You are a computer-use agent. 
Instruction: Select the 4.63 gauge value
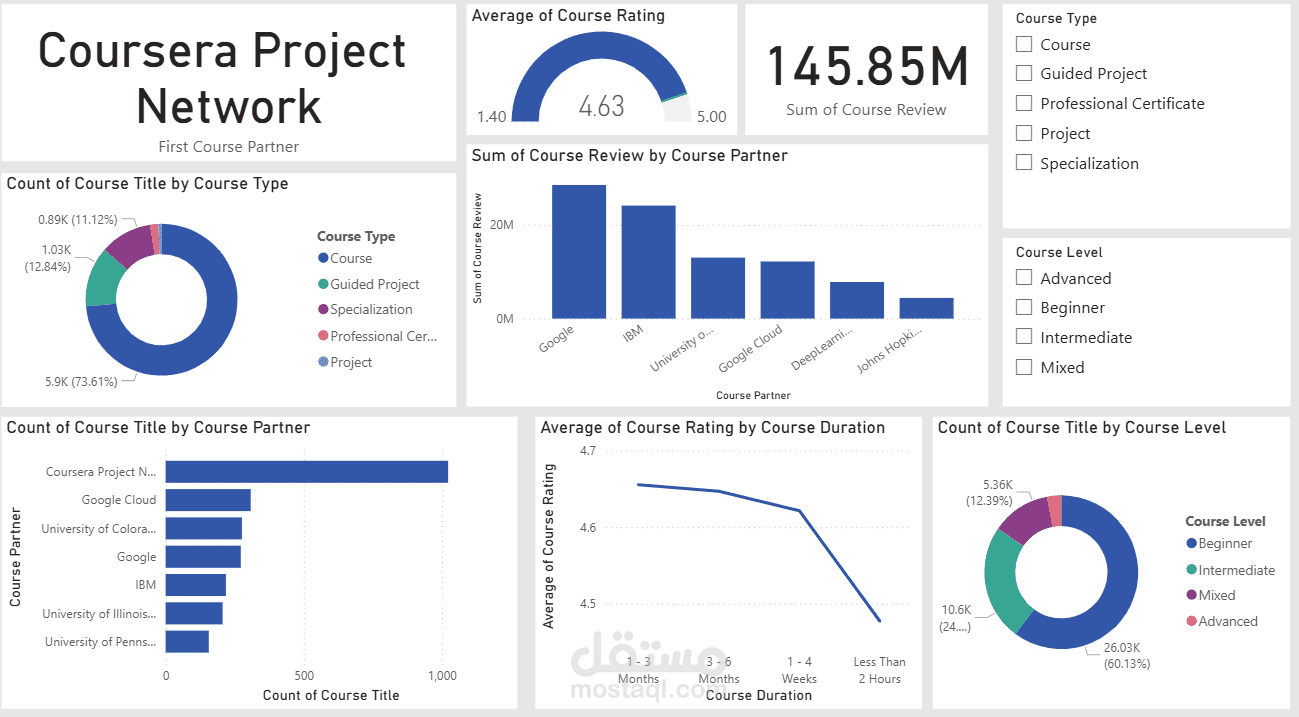coord(602,107)
